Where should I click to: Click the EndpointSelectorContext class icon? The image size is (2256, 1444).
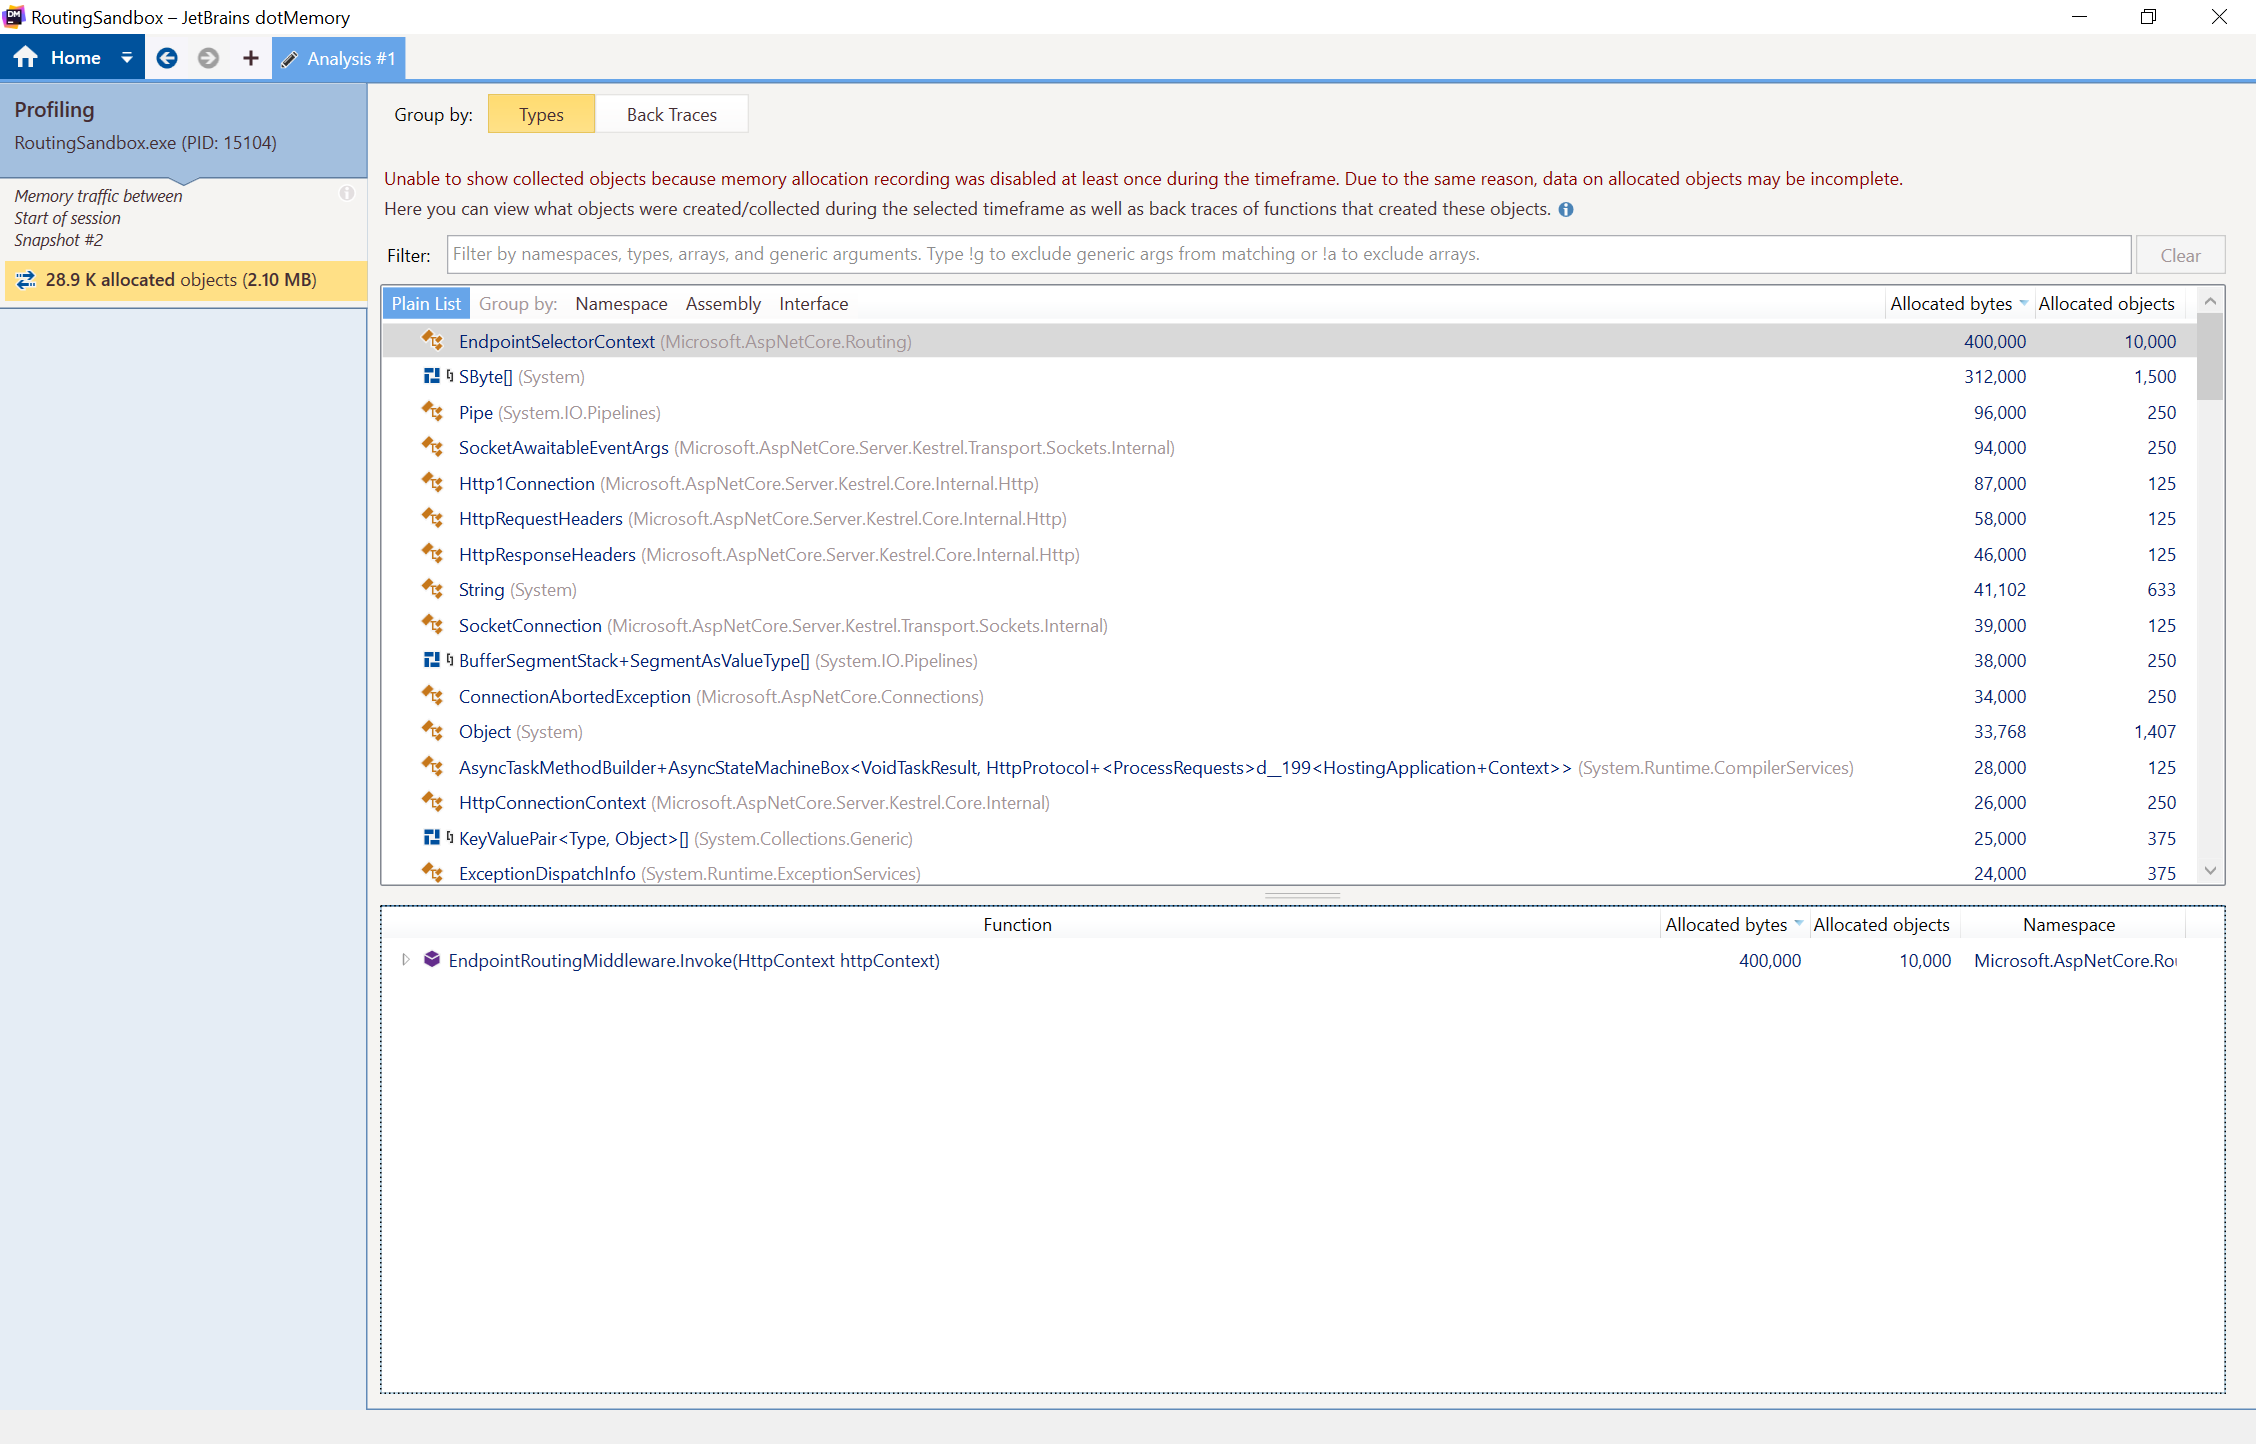pos(432,340)
